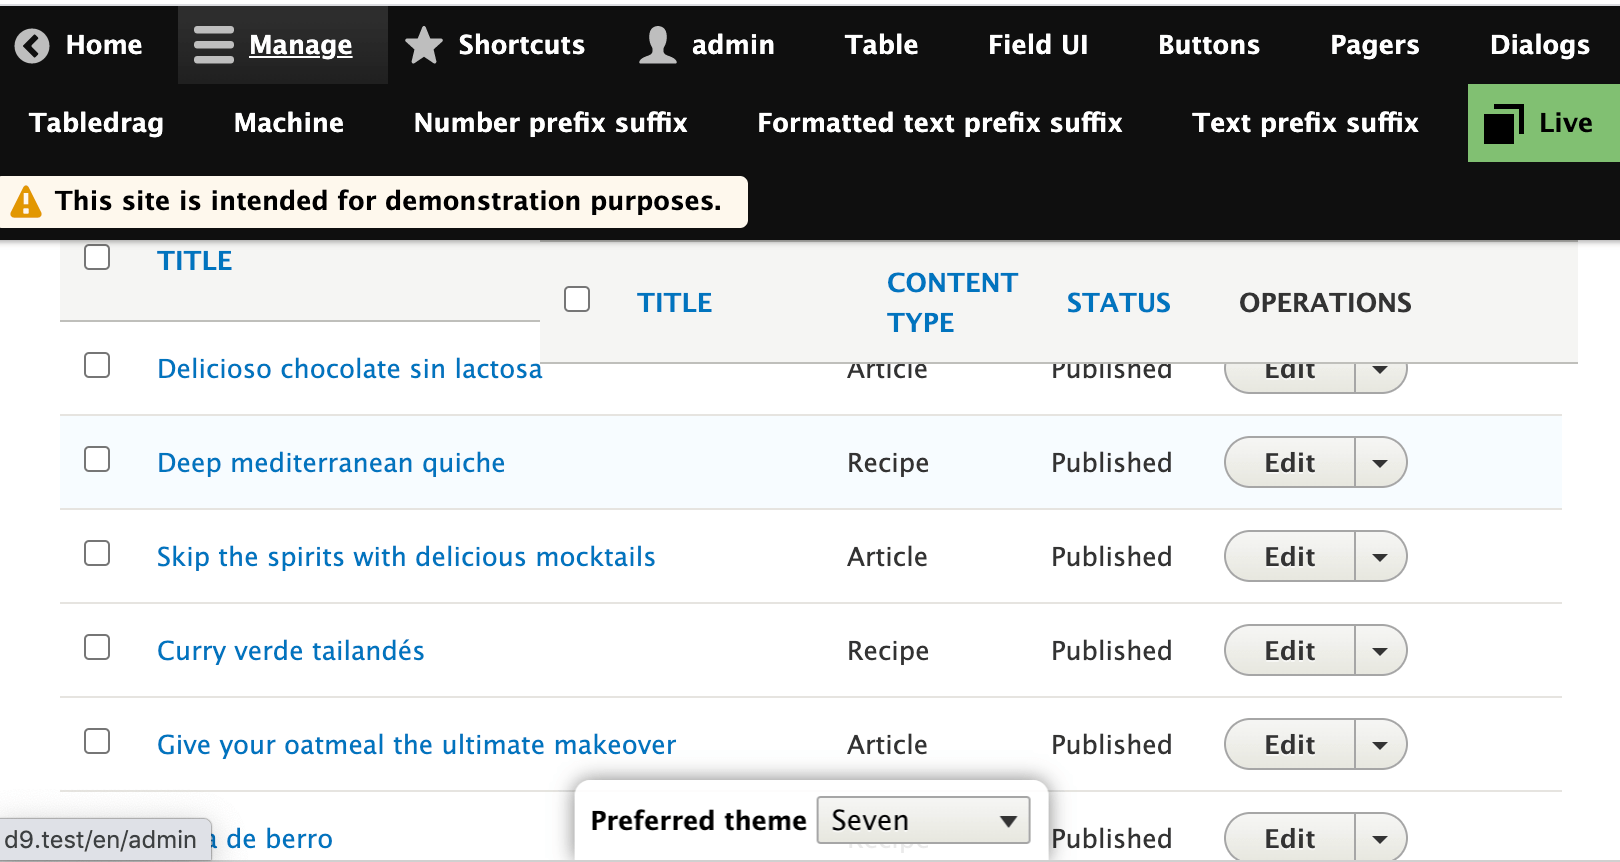Click the Manage hamburger icon

pos(213,45)
